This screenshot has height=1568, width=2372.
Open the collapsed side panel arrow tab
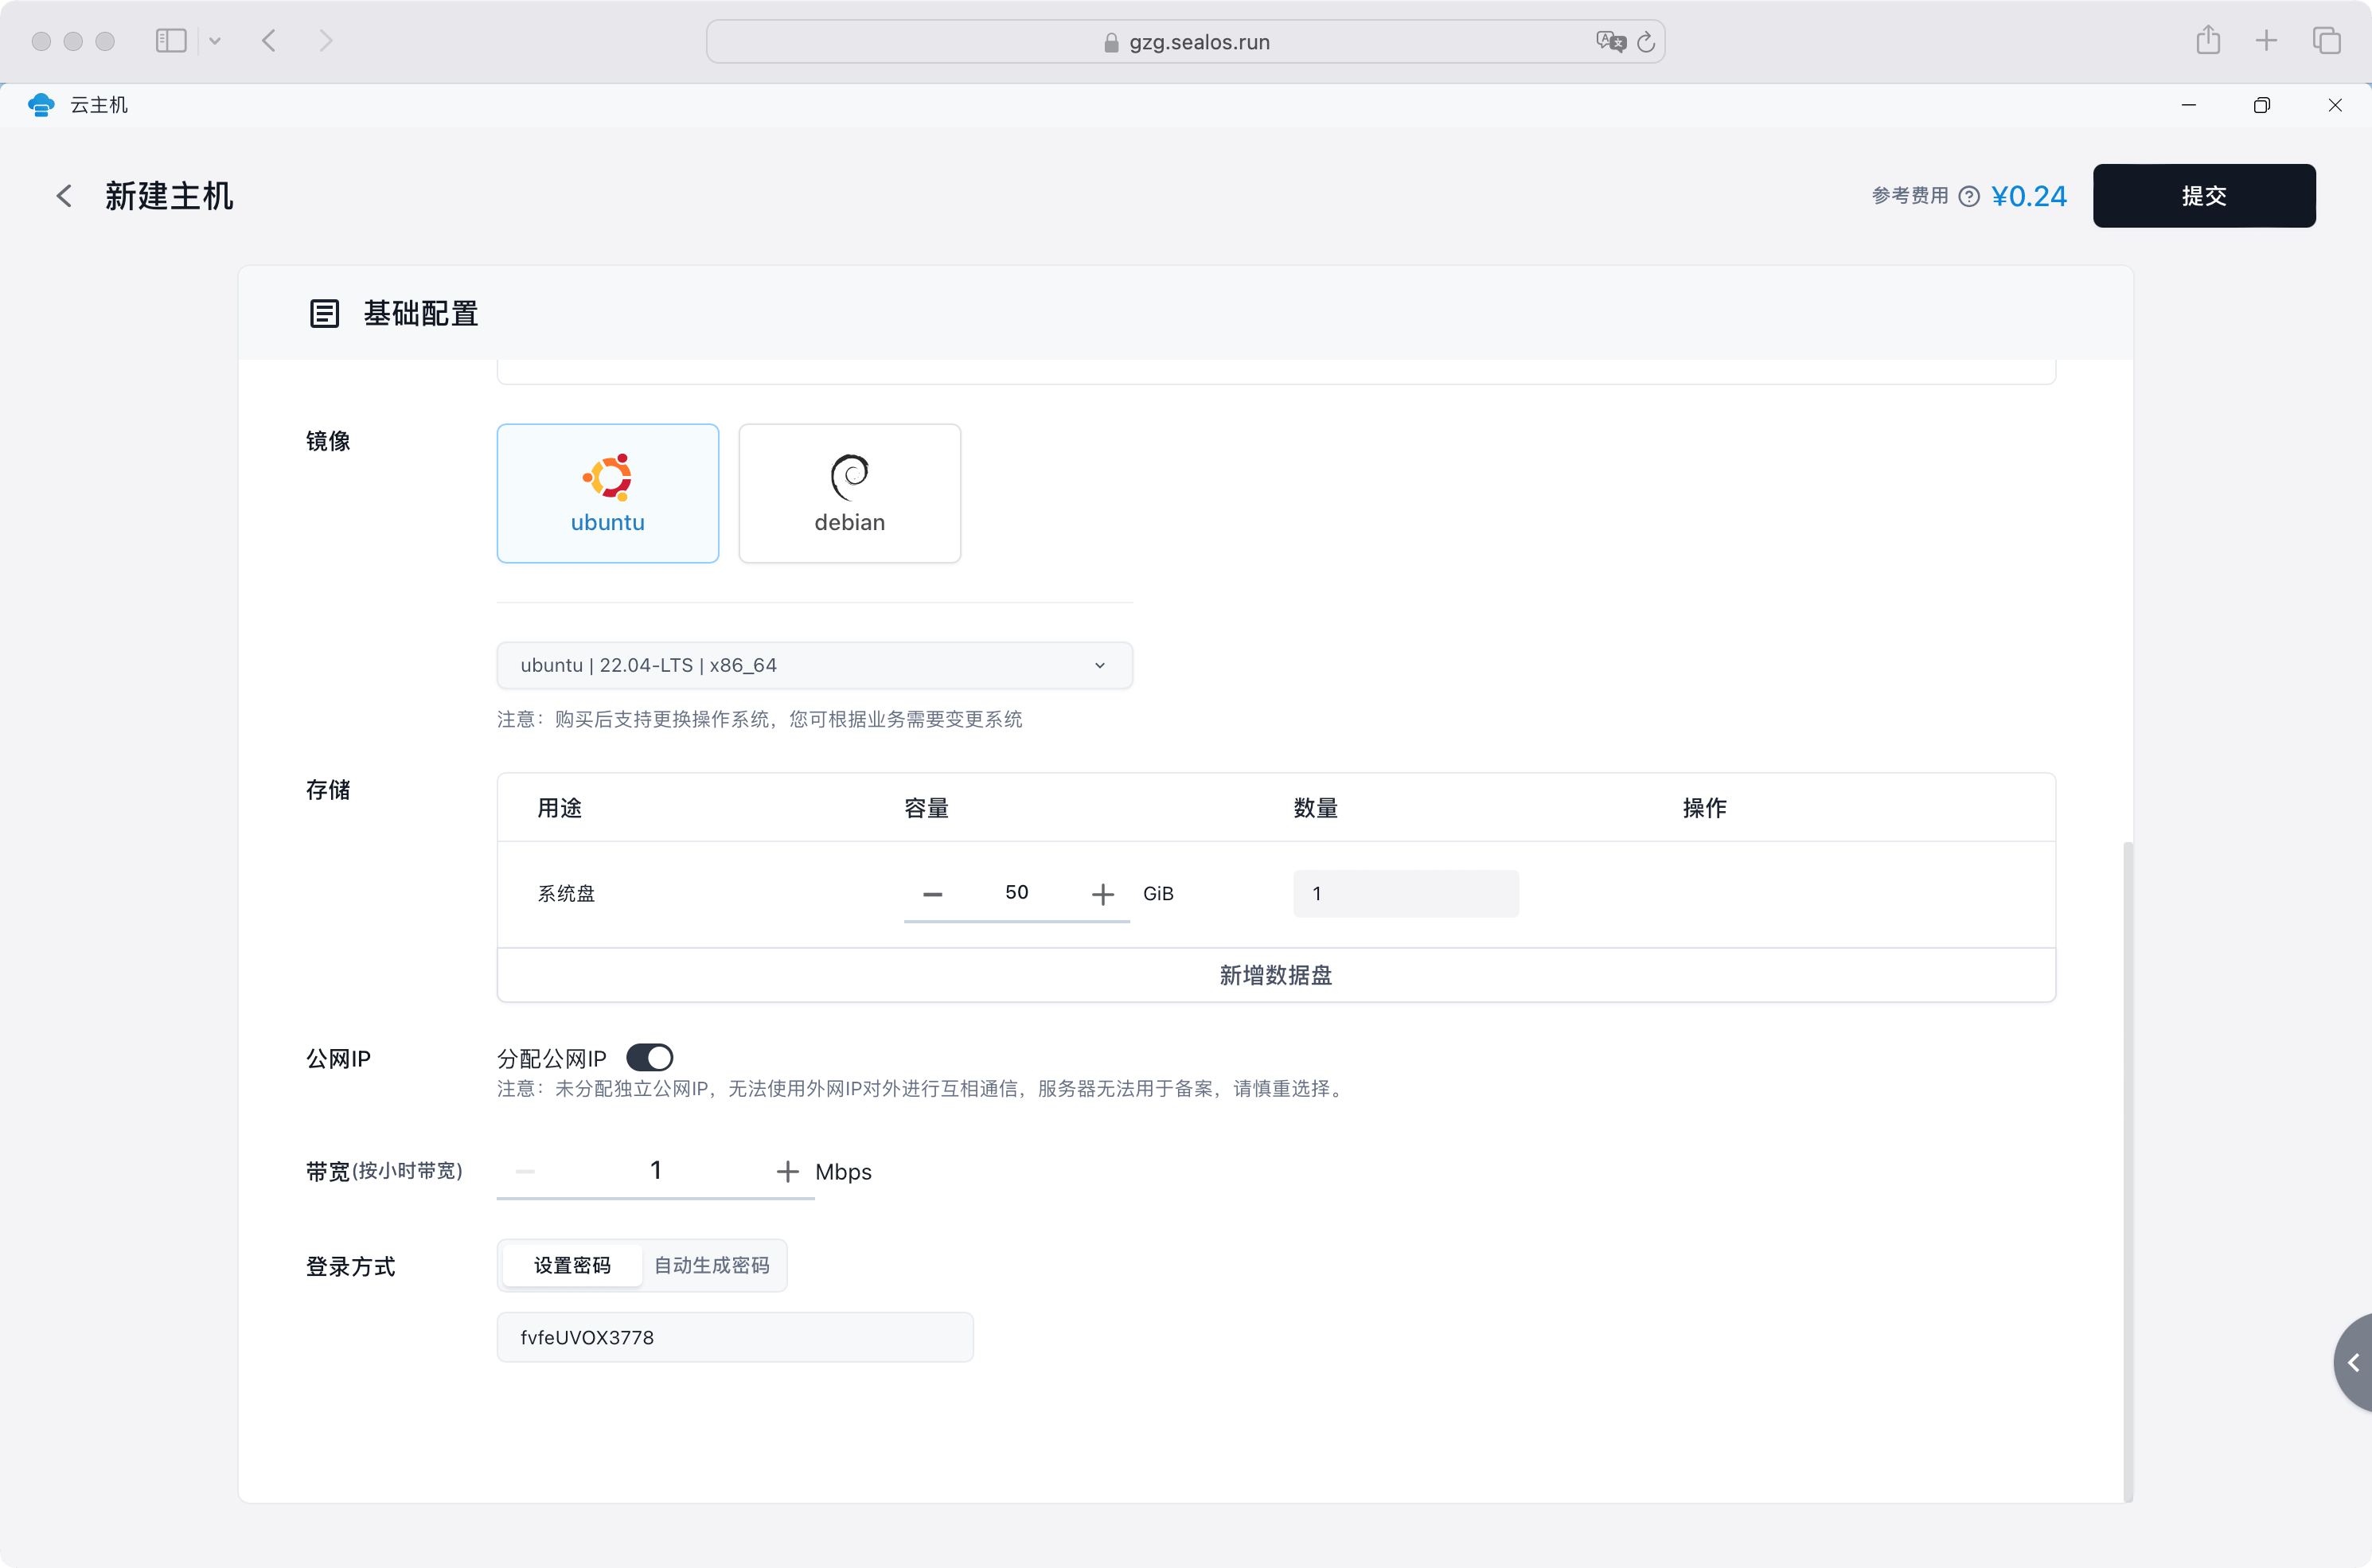tap(2353, 1362)
